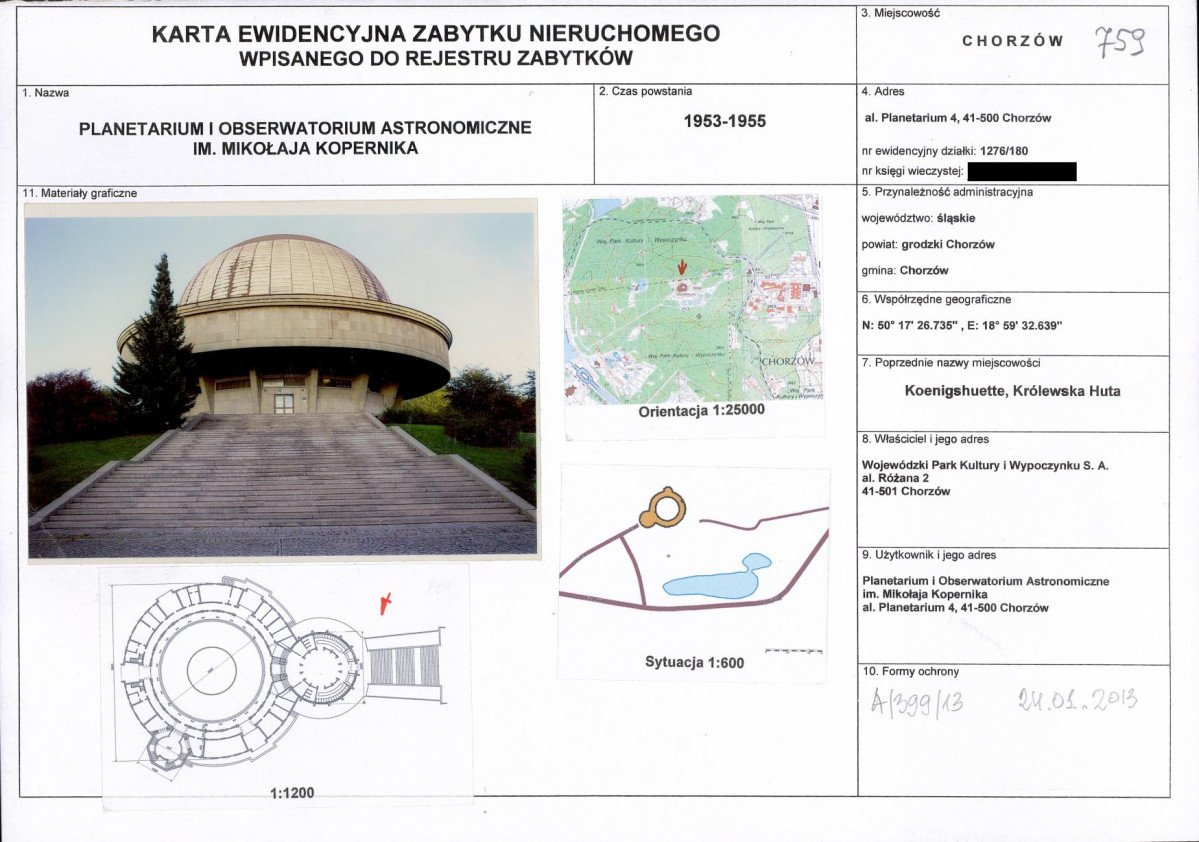This screenshot has height=842, width=1199.
Task: Click the orange ring building symbol
Action: tap(663, 507)
